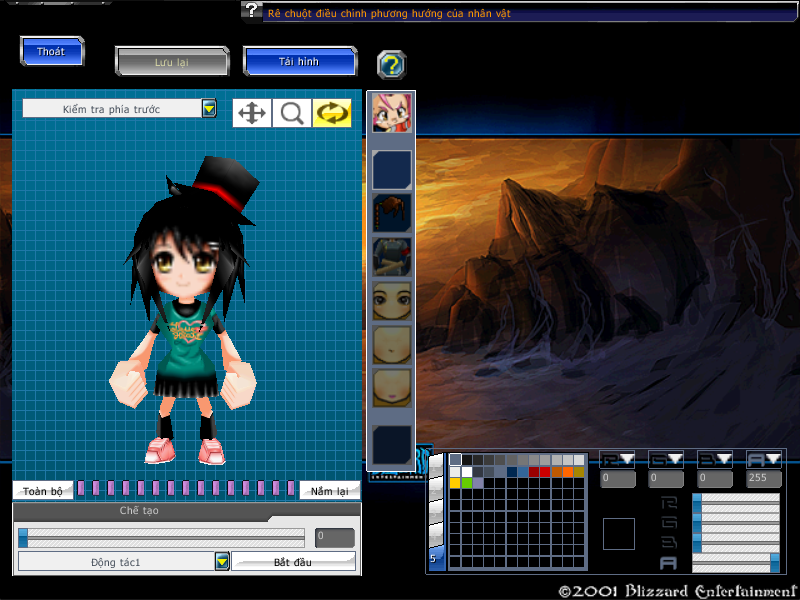Click the G color slider handle
Screen dimensions: 800x600
coord(697,523)
